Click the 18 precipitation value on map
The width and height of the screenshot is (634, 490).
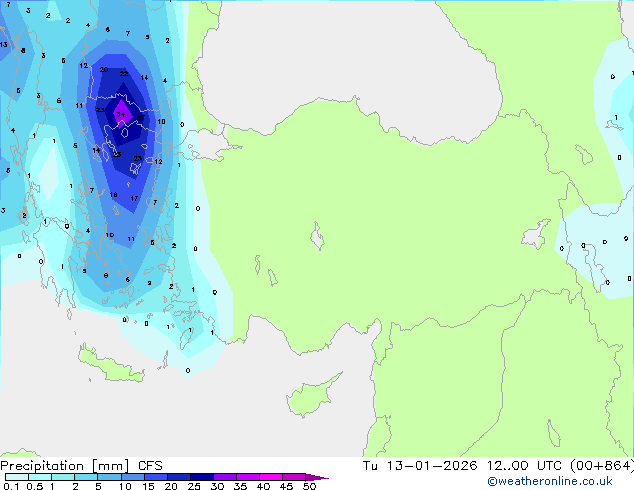click(x=113, y=195)
